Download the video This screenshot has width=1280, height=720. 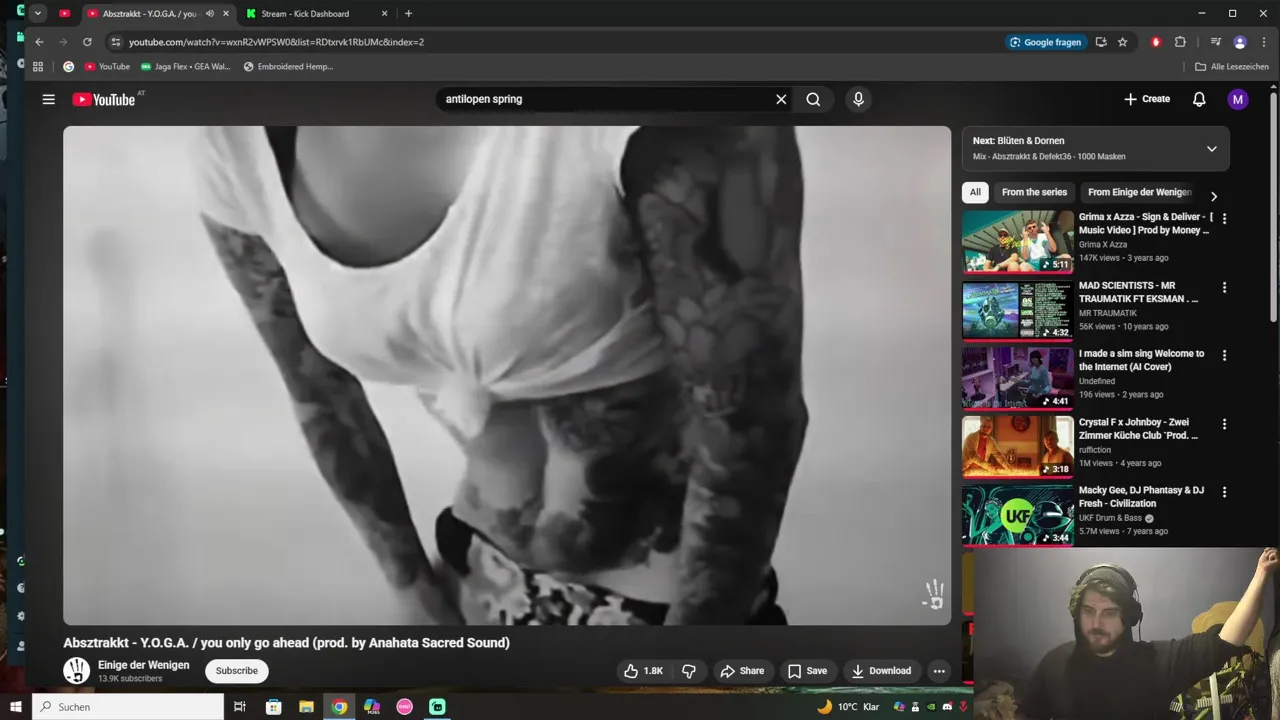tap(881, 671)
